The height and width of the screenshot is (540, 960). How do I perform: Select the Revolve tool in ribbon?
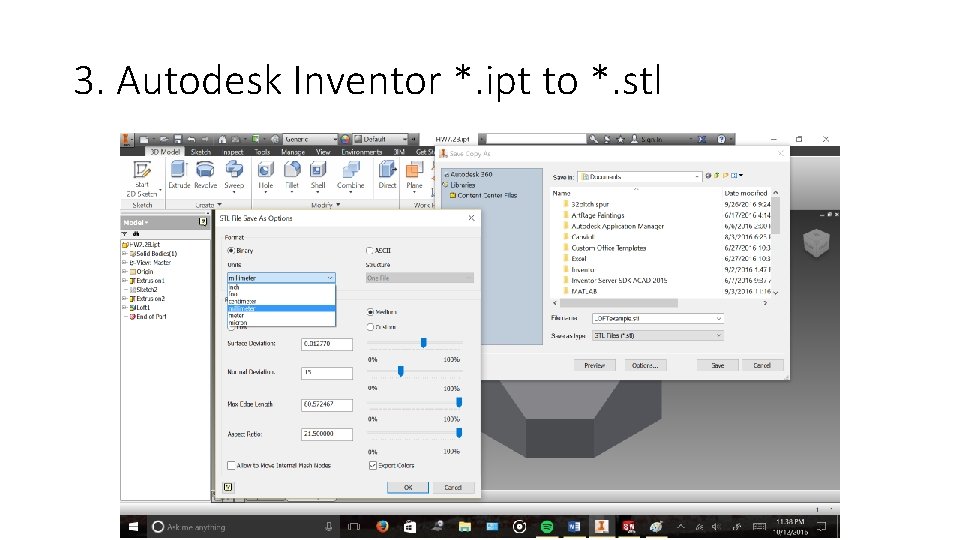(x=205, y=175)
